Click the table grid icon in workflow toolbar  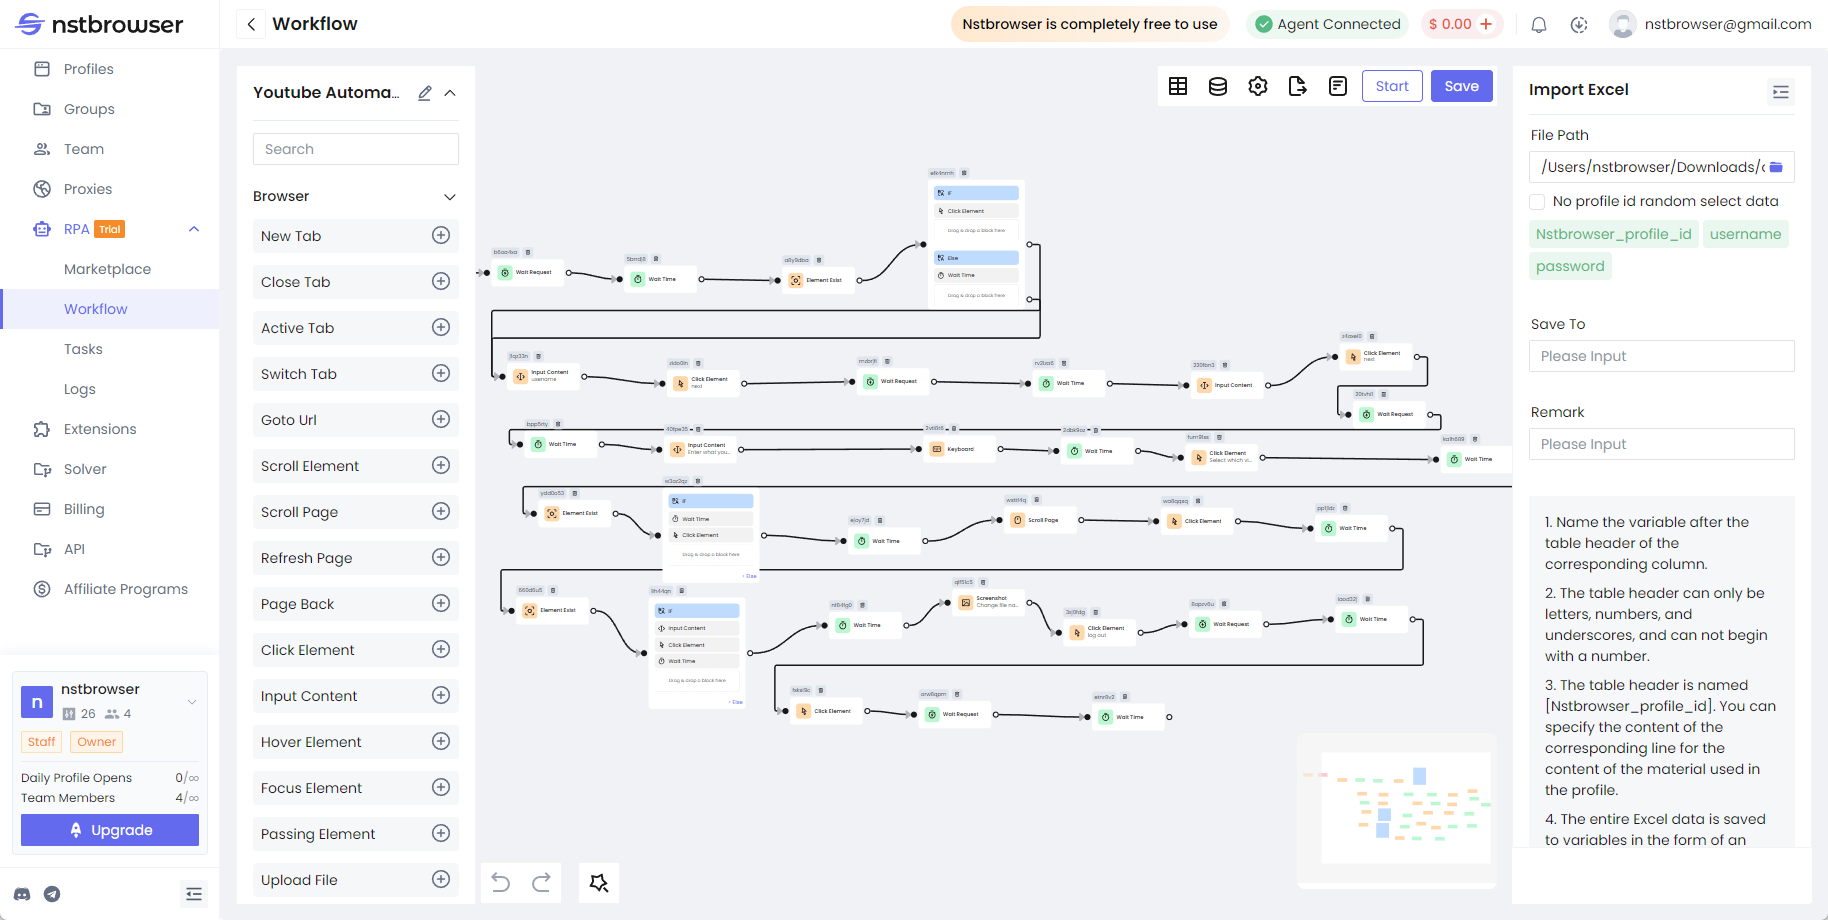[1178, 86]
